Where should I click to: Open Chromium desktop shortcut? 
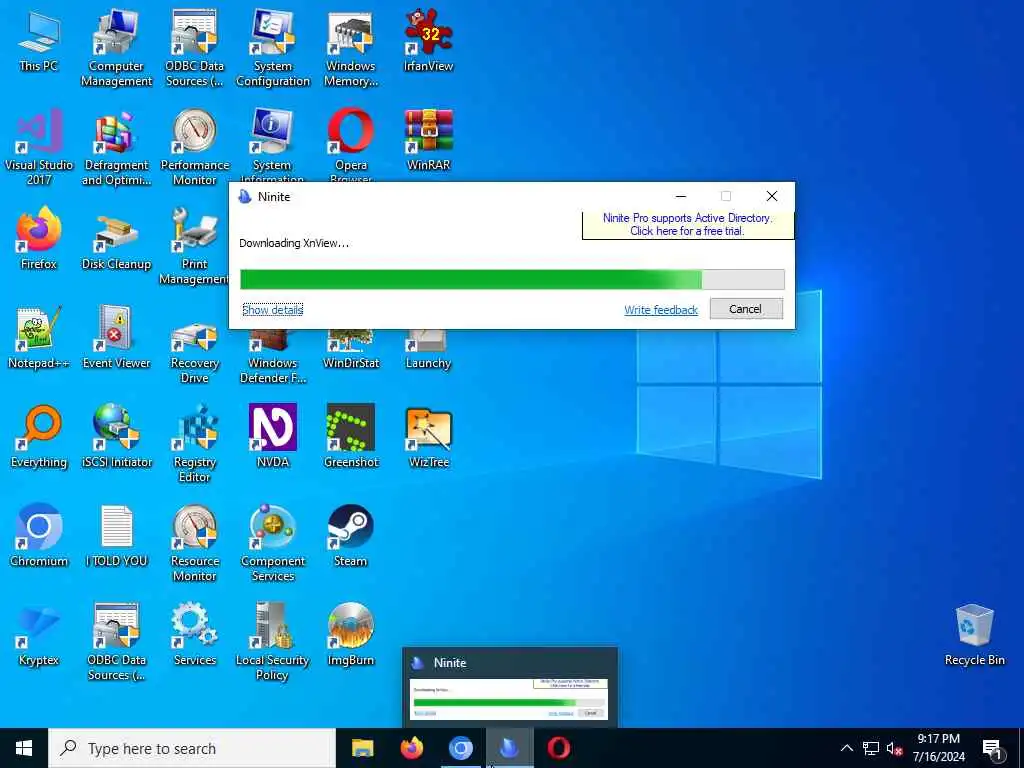[x=39, y=536]
